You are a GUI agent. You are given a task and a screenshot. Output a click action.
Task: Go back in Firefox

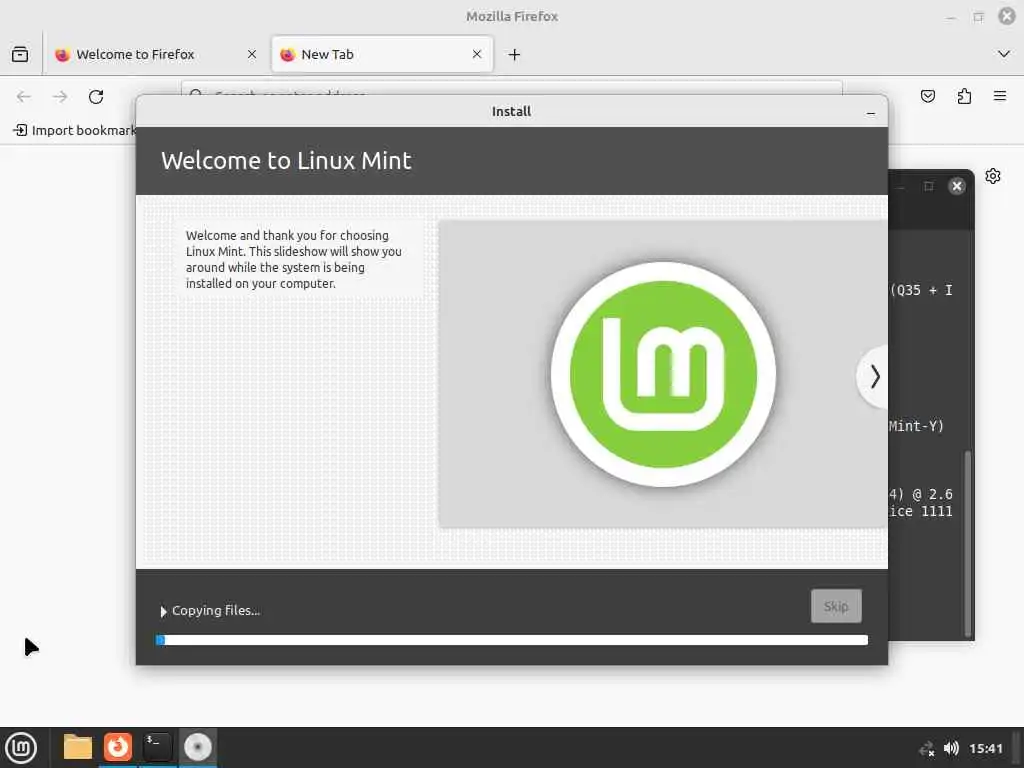pyautogui.click(x=24, y=97)
